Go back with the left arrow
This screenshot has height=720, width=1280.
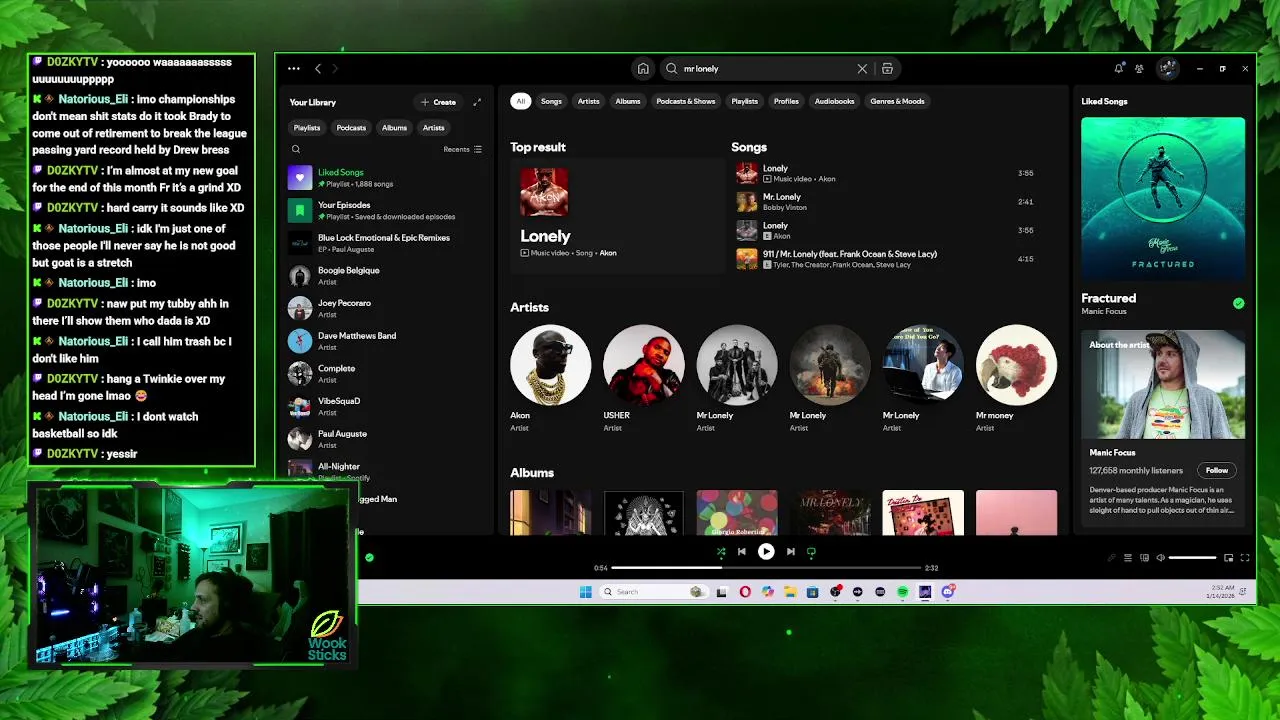318,69
